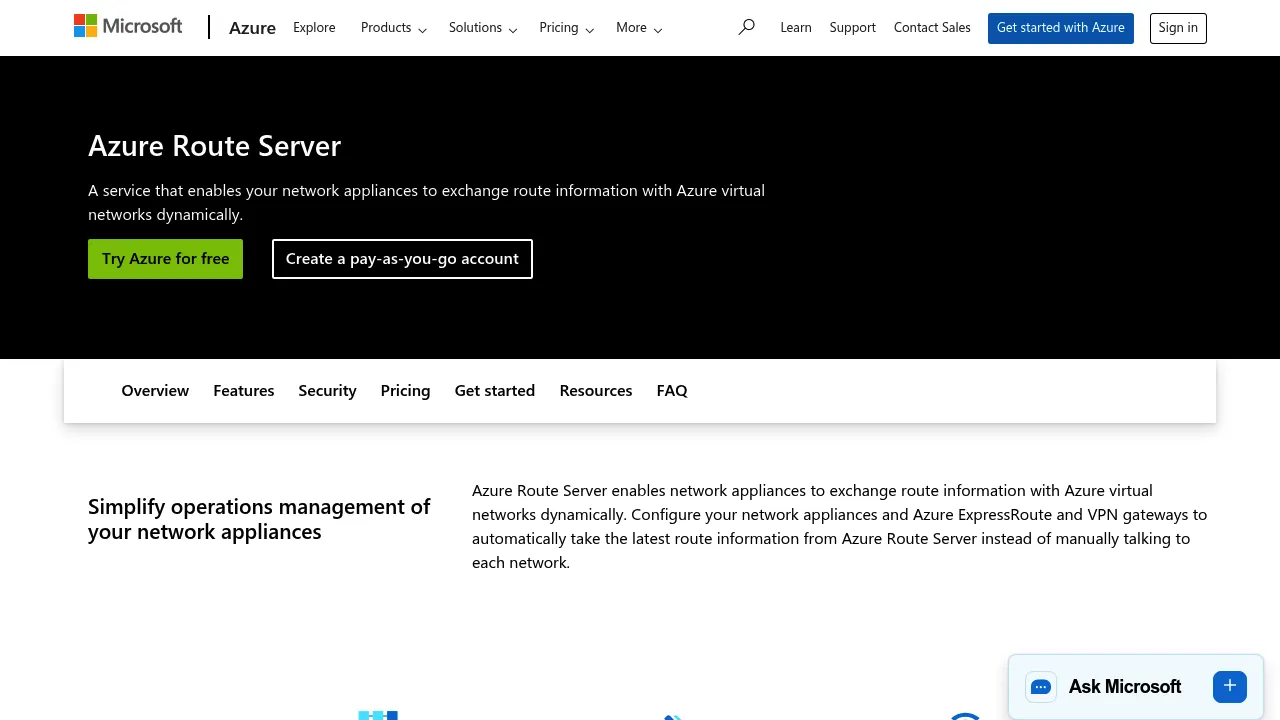Jump to the Overview section tab
Screen dimensions: 1280x720
155,391
